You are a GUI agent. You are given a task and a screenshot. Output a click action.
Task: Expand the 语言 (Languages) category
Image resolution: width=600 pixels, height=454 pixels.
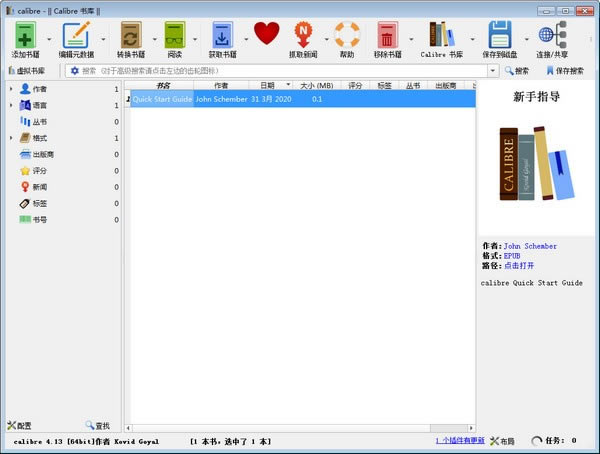[11, 105]
